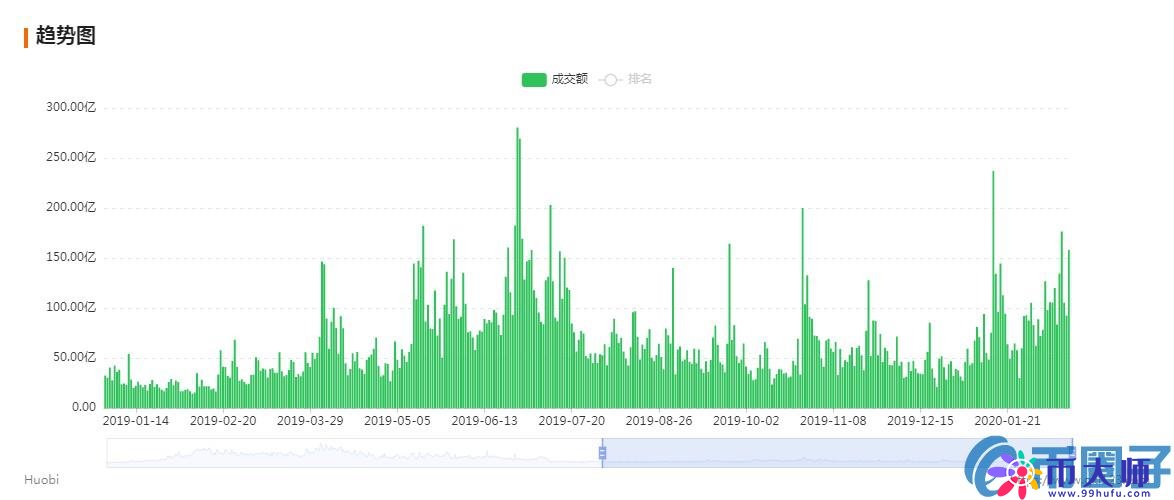The height and width of the screenshot is (500, 1174).
Task: Click the 2019-08-26 x-axis date label
Action: point(660,421)
